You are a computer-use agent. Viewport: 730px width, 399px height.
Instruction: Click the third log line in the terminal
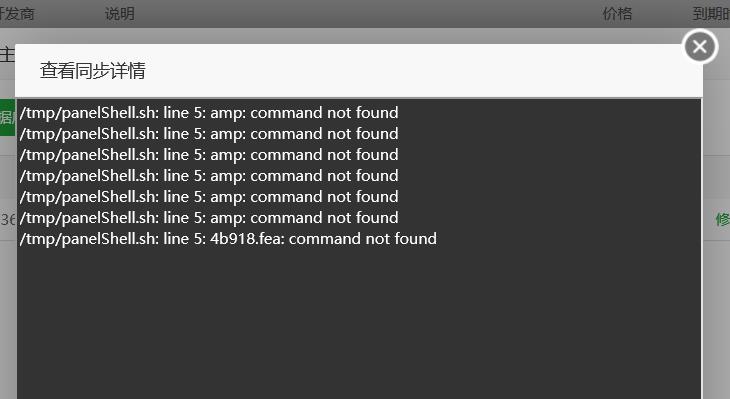click(x=209, y=155)
